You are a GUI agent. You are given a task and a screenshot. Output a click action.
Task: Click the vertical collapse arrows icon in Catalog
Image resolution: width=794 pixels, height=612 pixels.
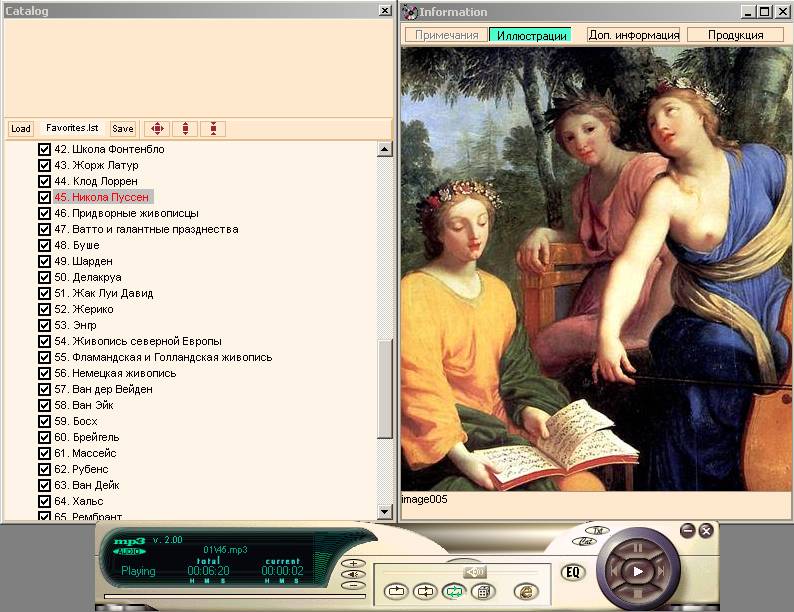click(x=213, y=129)
